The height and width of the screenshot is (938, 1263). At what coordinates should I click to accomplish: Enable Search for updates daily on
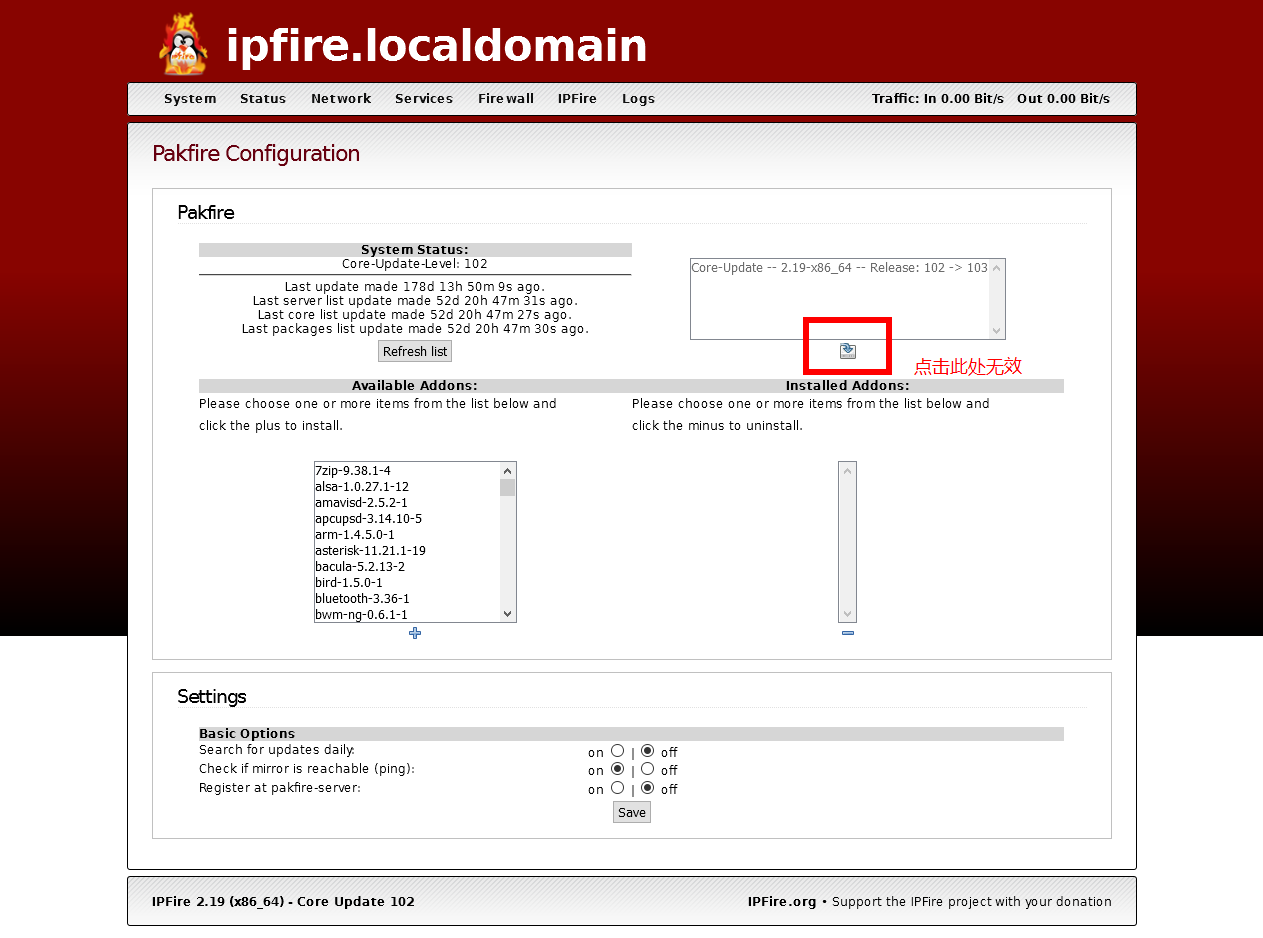pyautogui.click(x=617, y=751)
